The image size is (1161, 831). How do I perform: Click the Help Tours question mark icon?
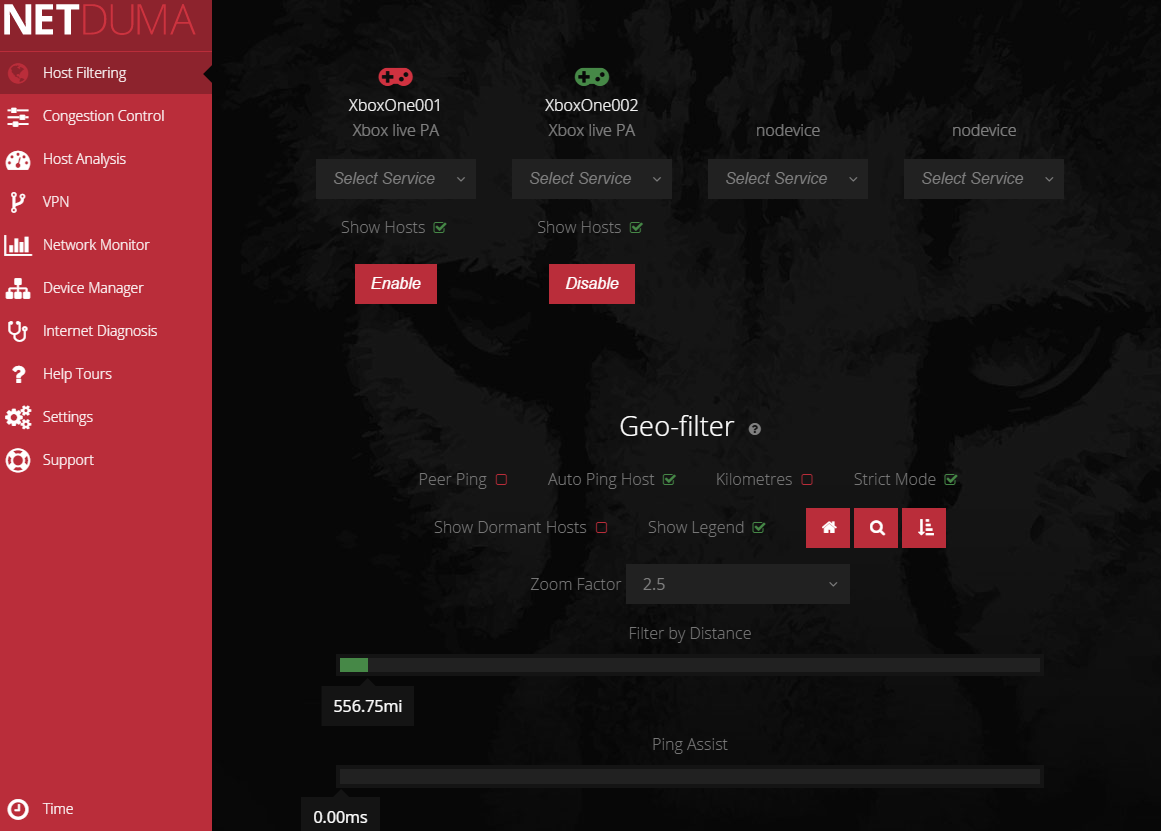pos(19,374)
